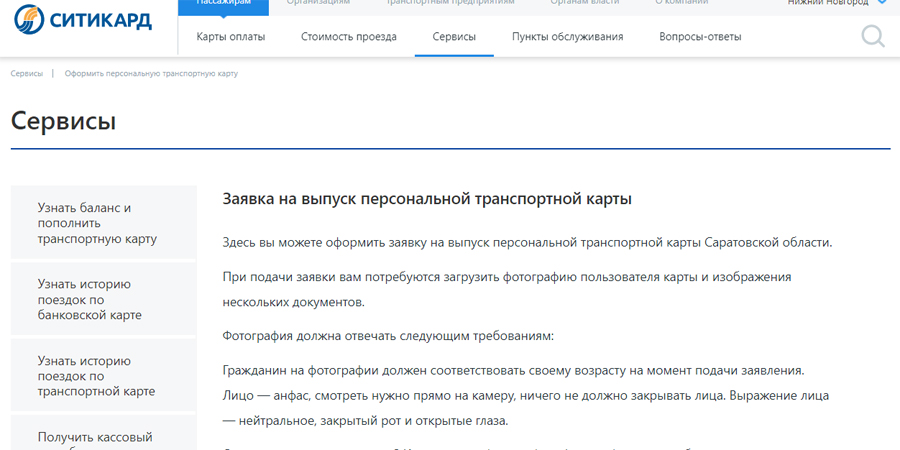The width and height of the screenshot is (900, 450).
Task: Select the Органам власти top tab
Action: 584,4
